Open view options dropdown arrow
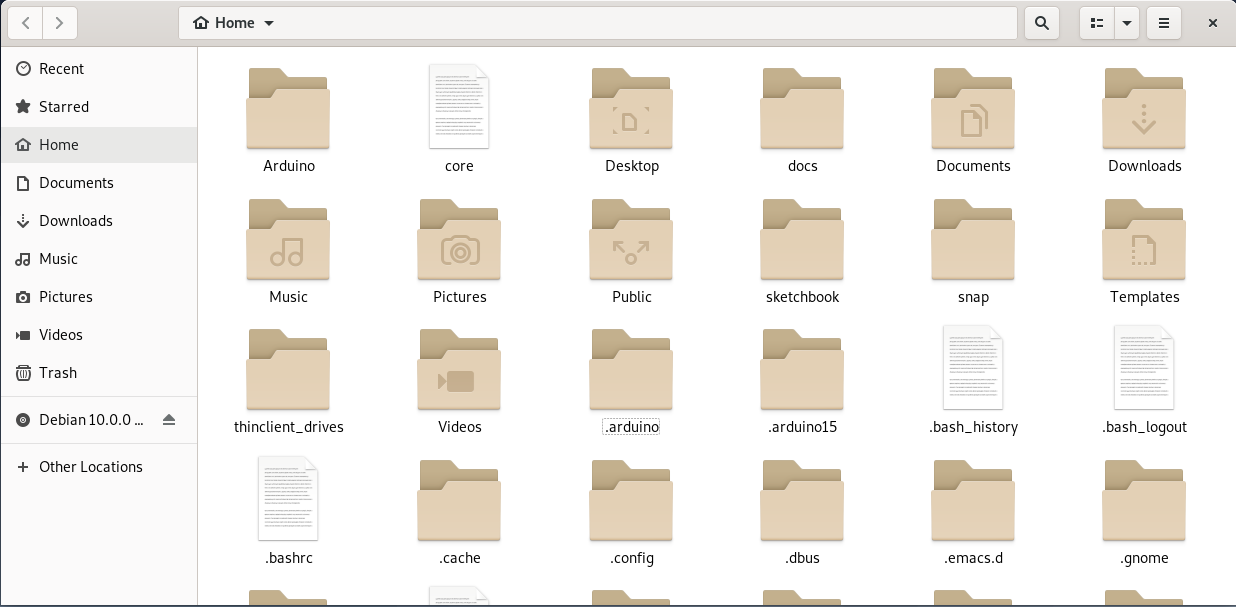 point(1128,22)
